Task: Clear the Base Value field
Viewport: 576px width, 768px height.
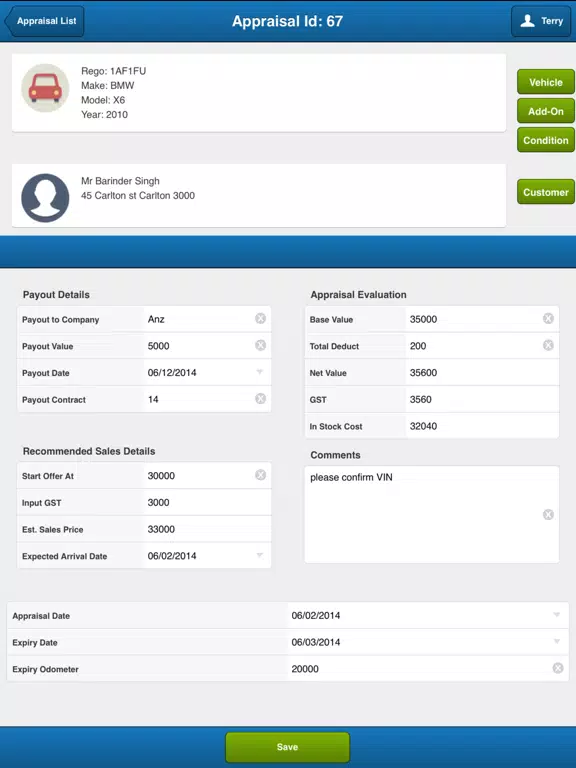Action: [548, 319]
